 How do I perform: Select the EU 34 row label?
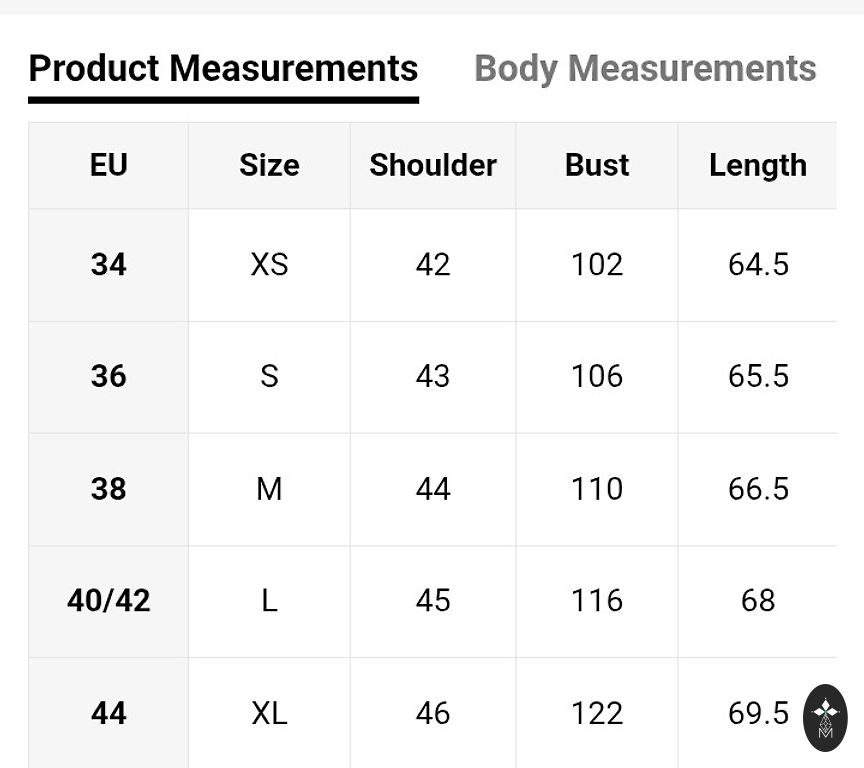[109, 264]
